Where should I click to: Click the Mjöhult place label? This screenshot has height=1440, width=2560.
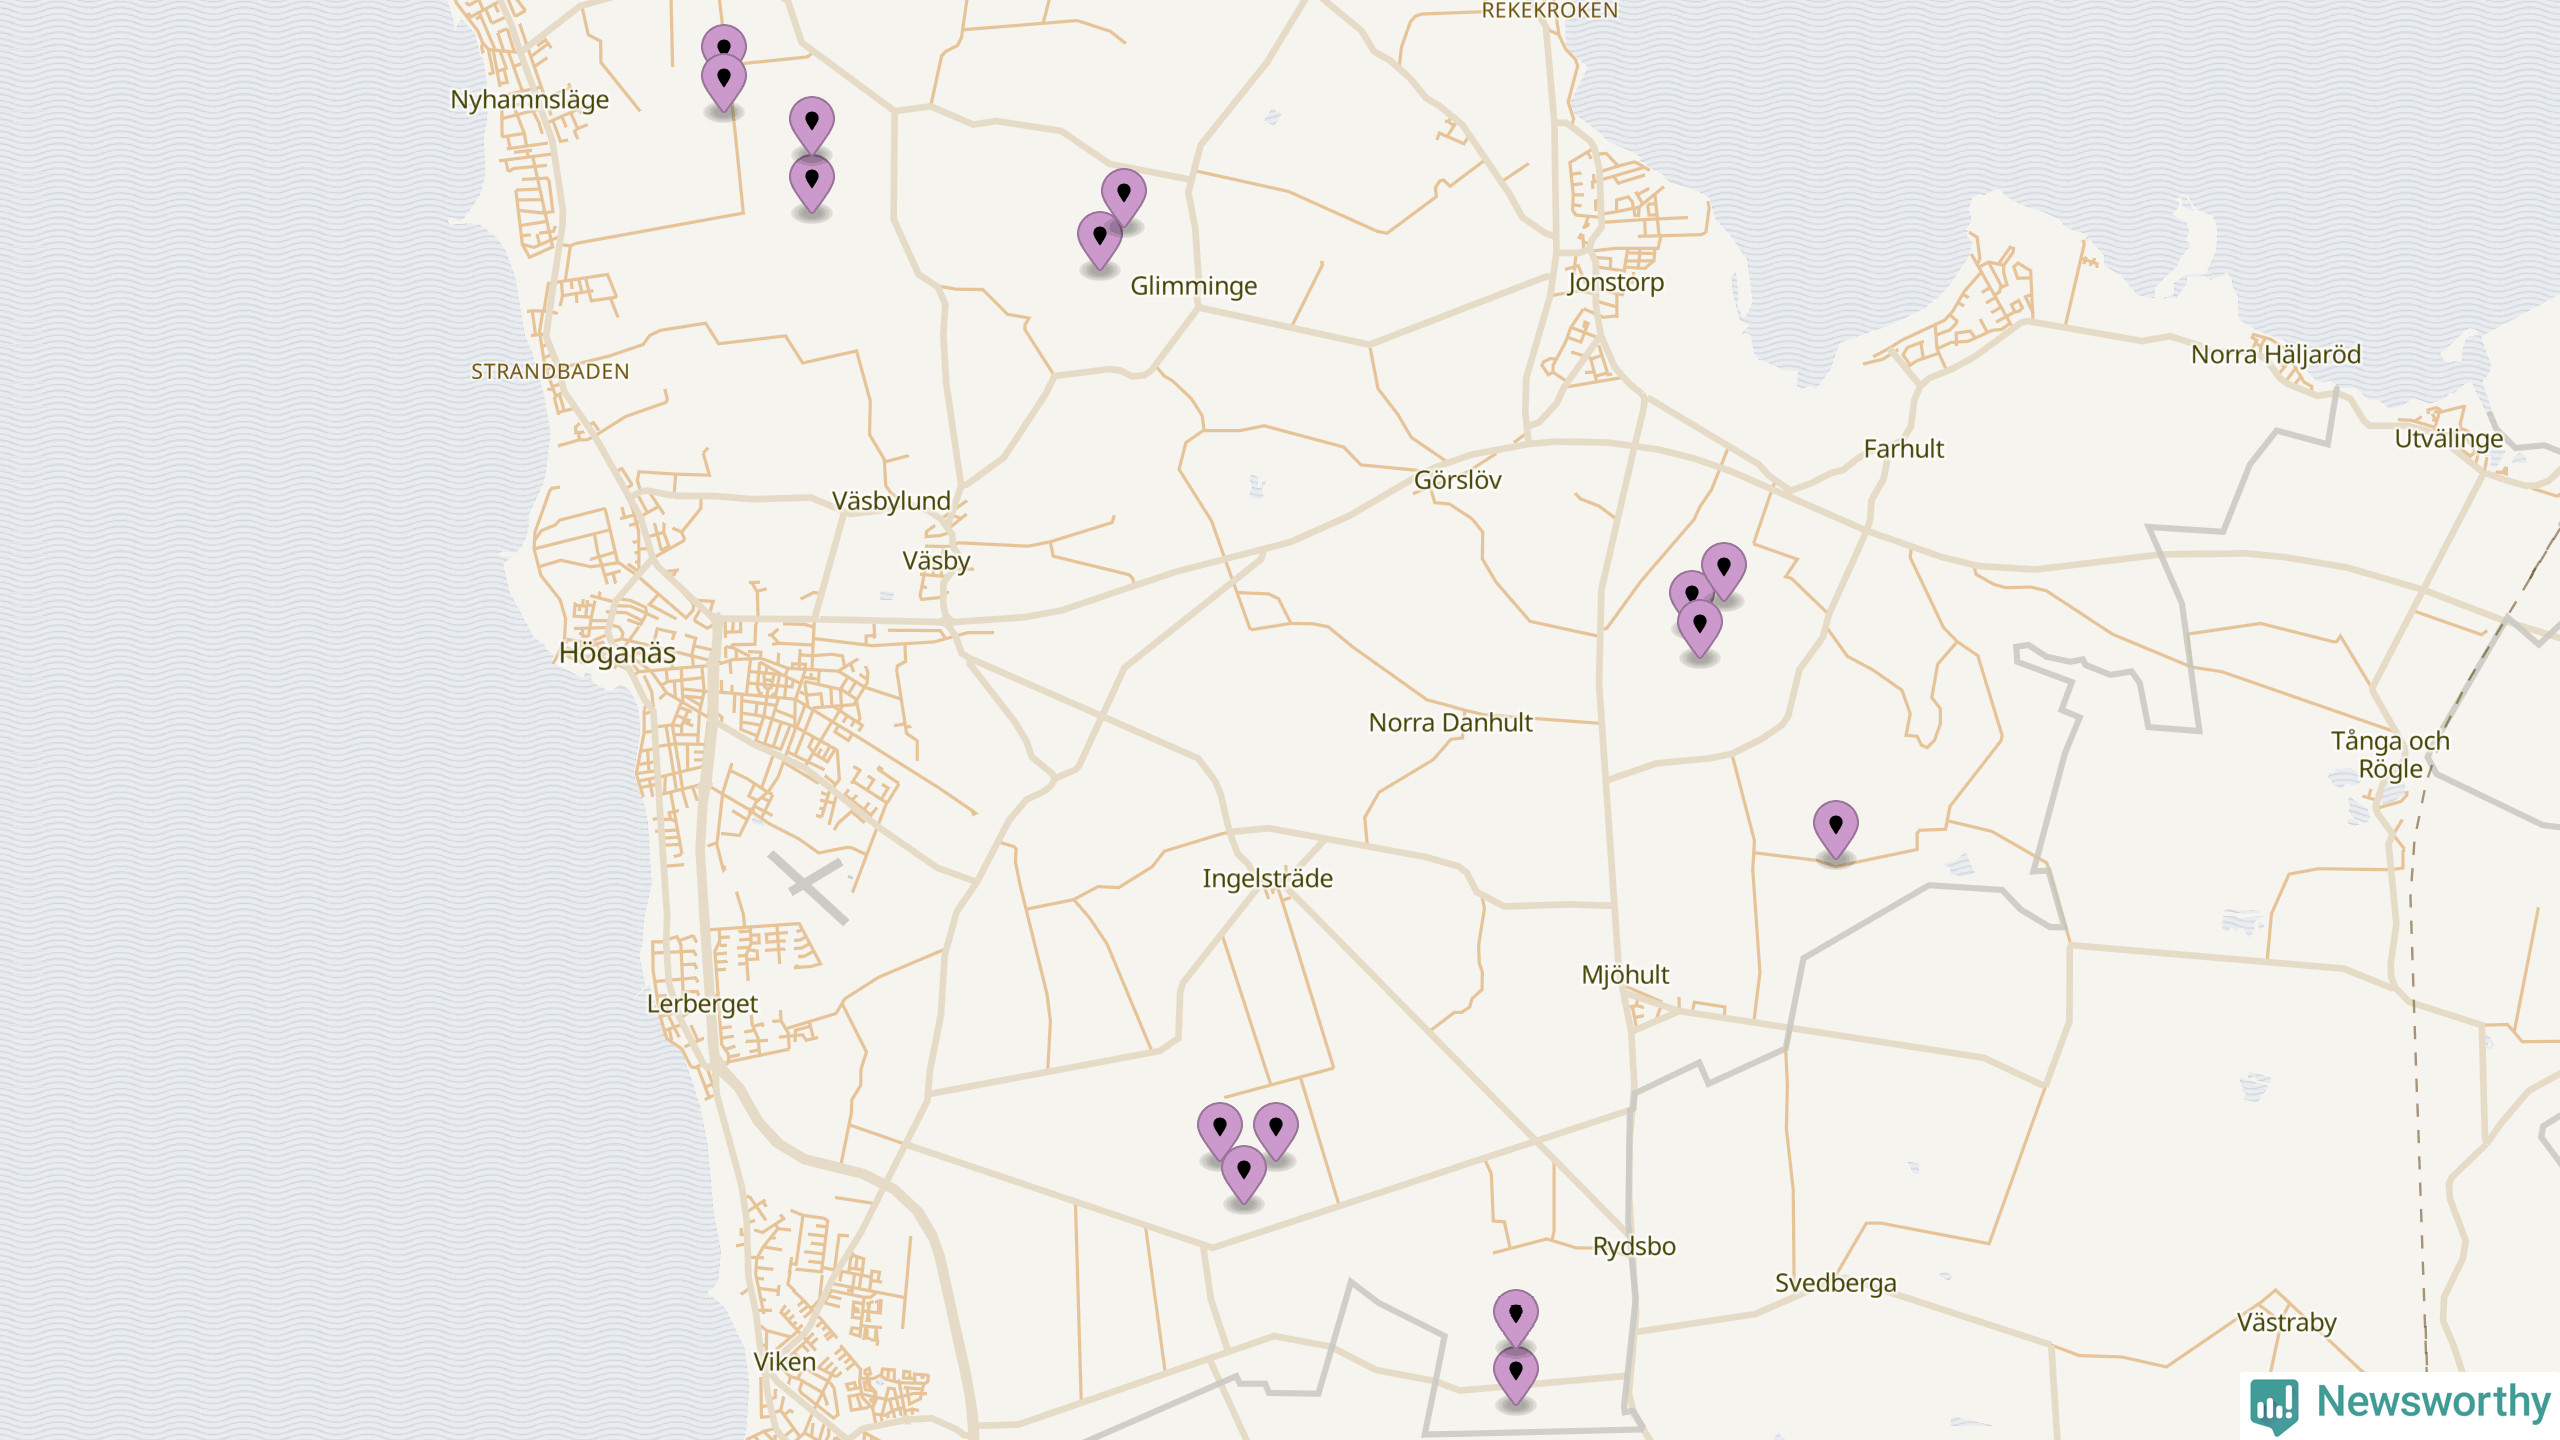1625,975
